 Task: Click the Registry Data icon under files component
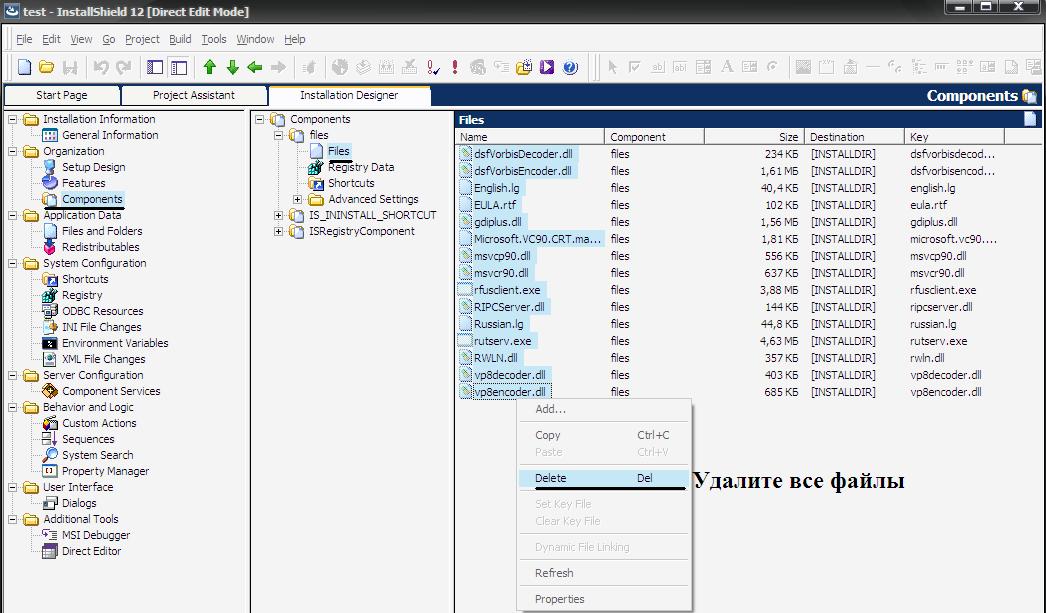click(x=316, y=167)
